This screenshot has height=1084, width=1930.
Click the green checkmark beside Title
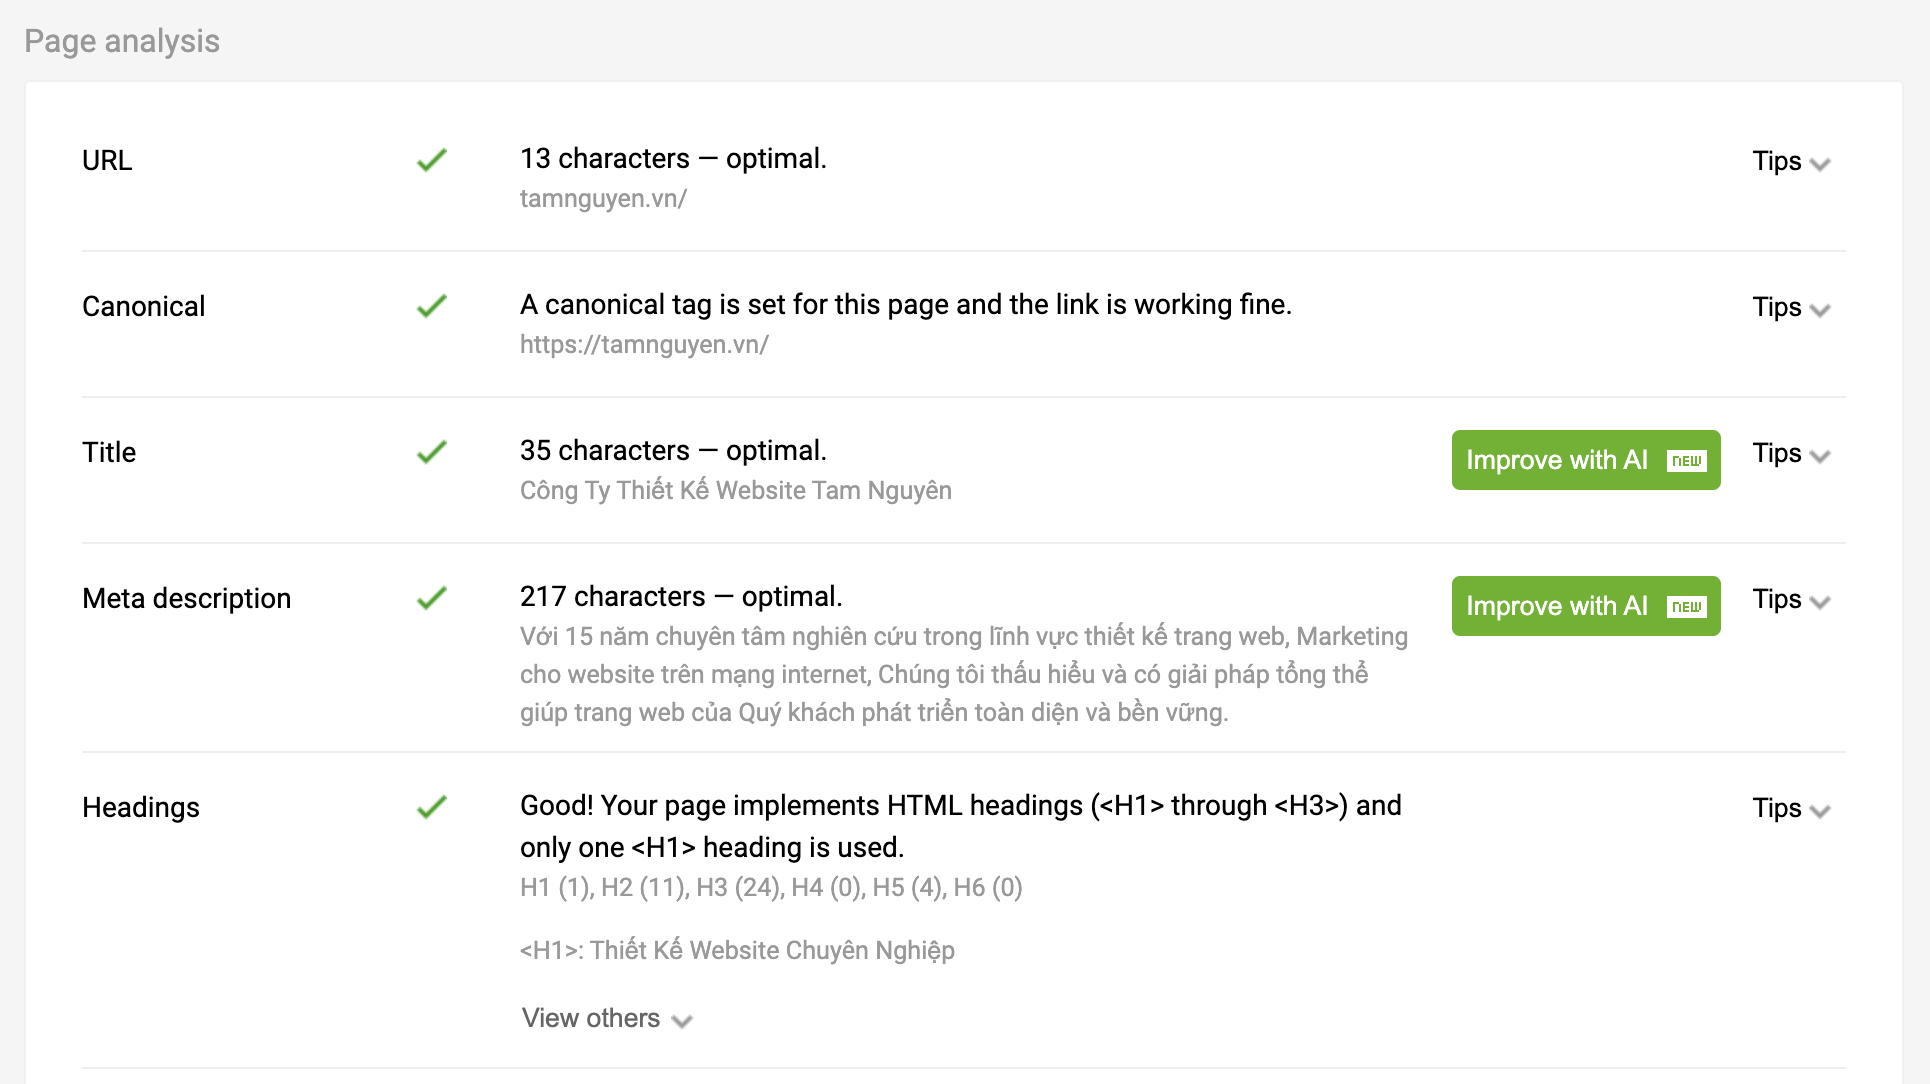pyautogui.click(x=432, y=452)
